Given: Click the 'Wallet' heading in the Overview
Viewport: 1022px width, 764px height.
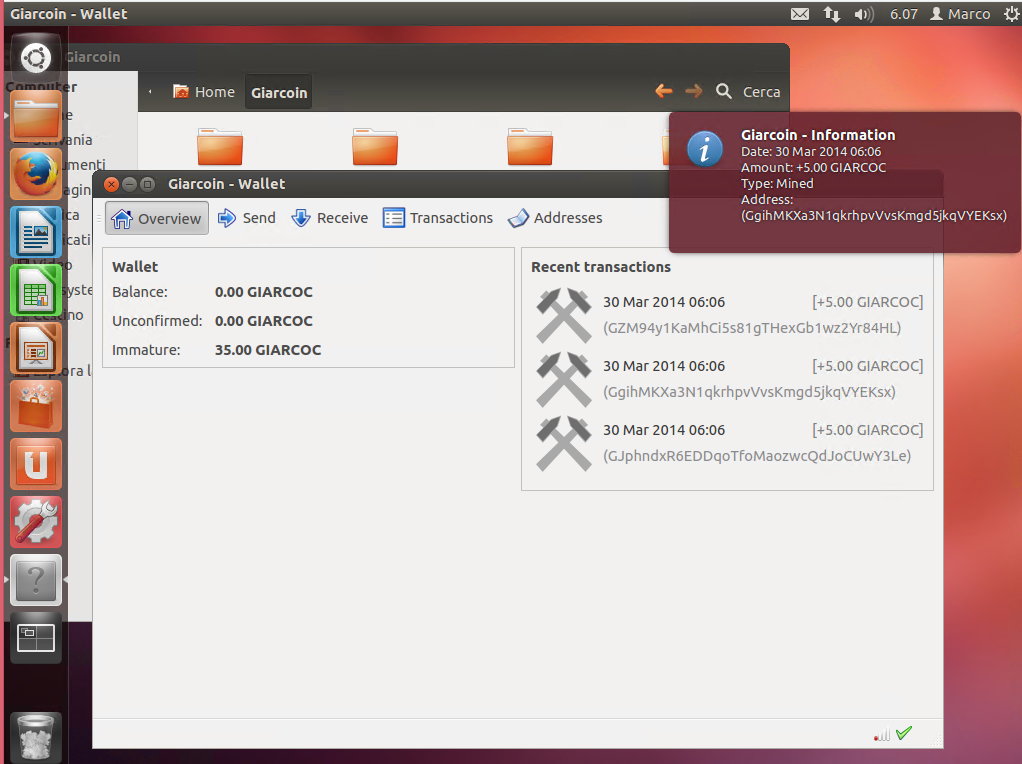Looking at the screenshot, I should tap(135, 267).
